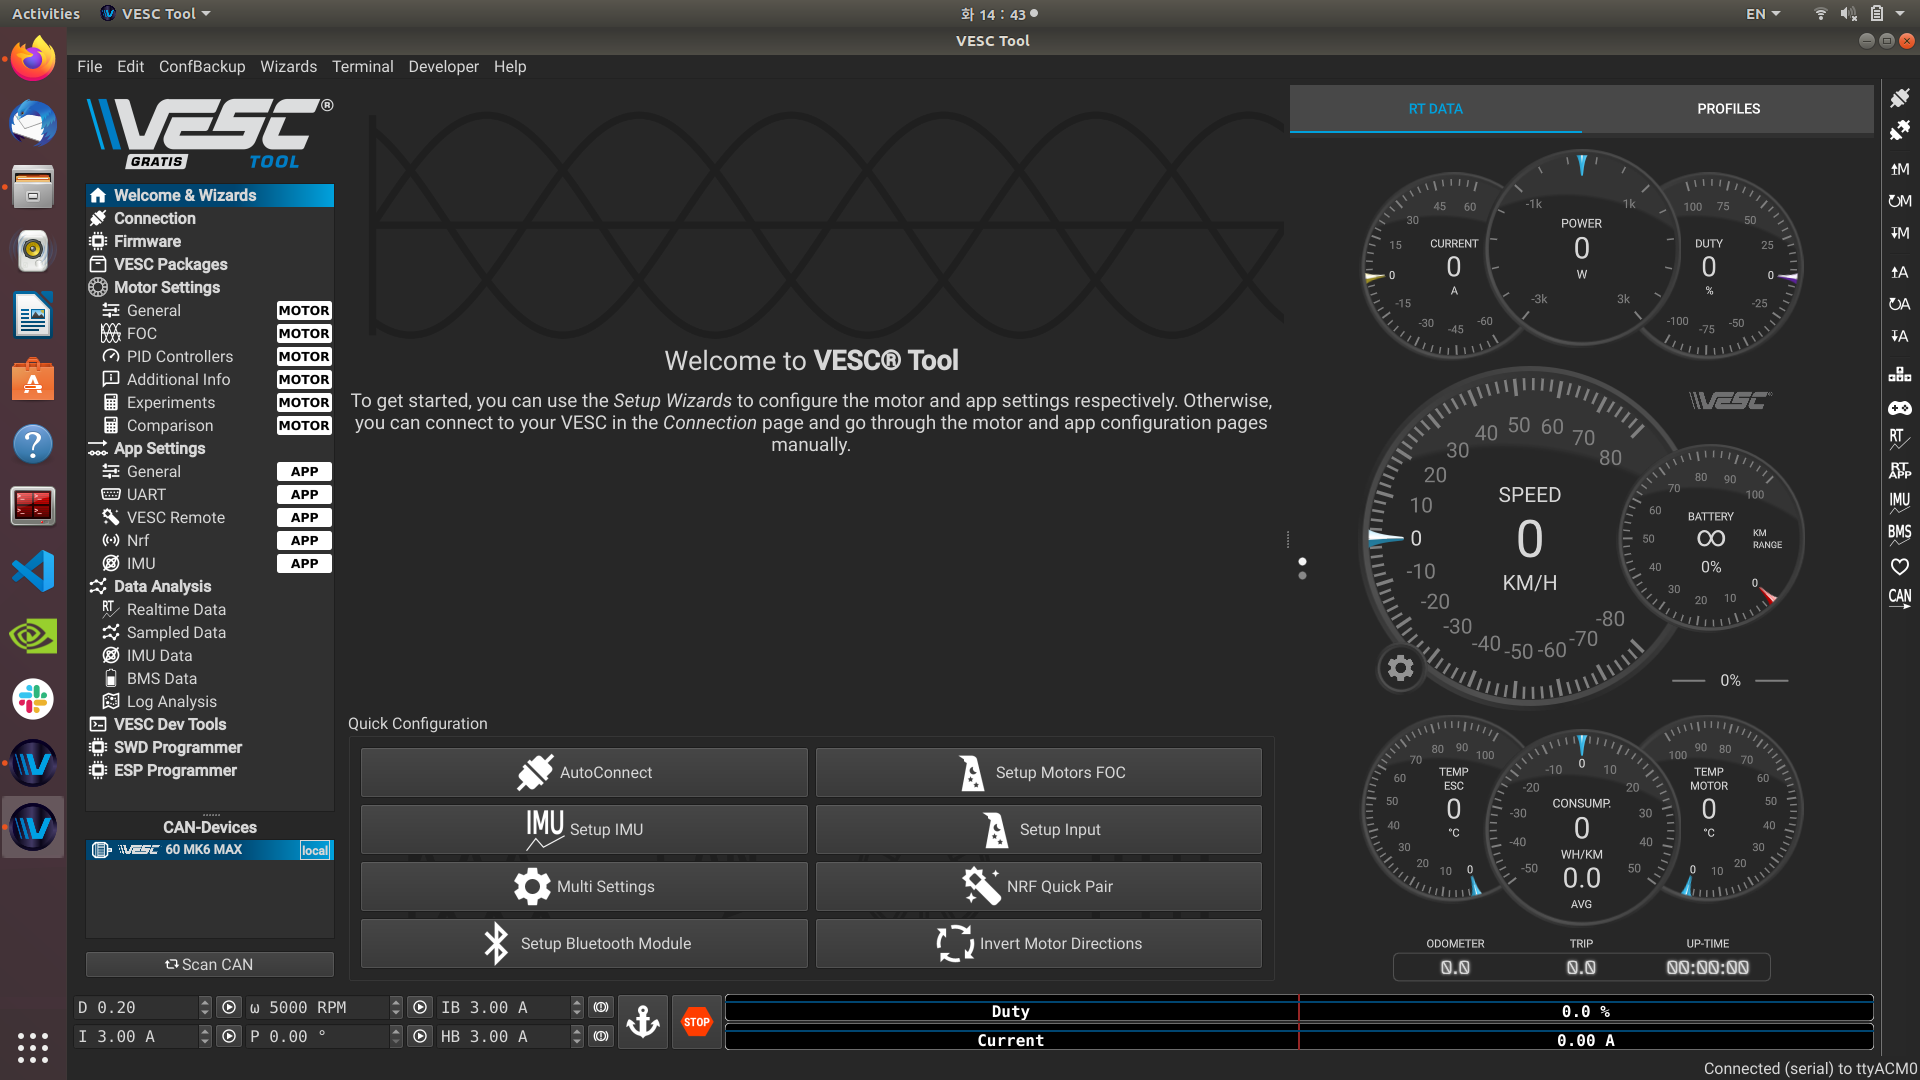The width and height of the screenshot is (1920, 1080).
Task: Increase the IB 3.00 A spinbox value
Action: coord(577,1002)
